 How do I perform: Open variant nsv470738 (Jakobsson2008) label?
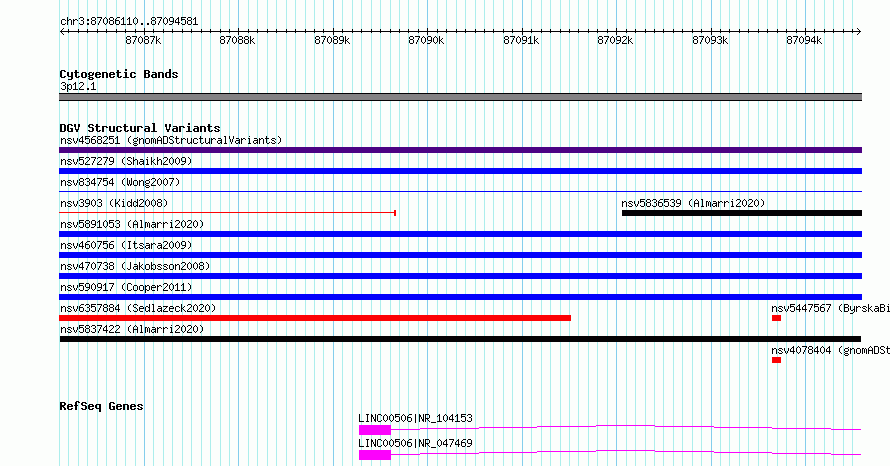point(135,266)
